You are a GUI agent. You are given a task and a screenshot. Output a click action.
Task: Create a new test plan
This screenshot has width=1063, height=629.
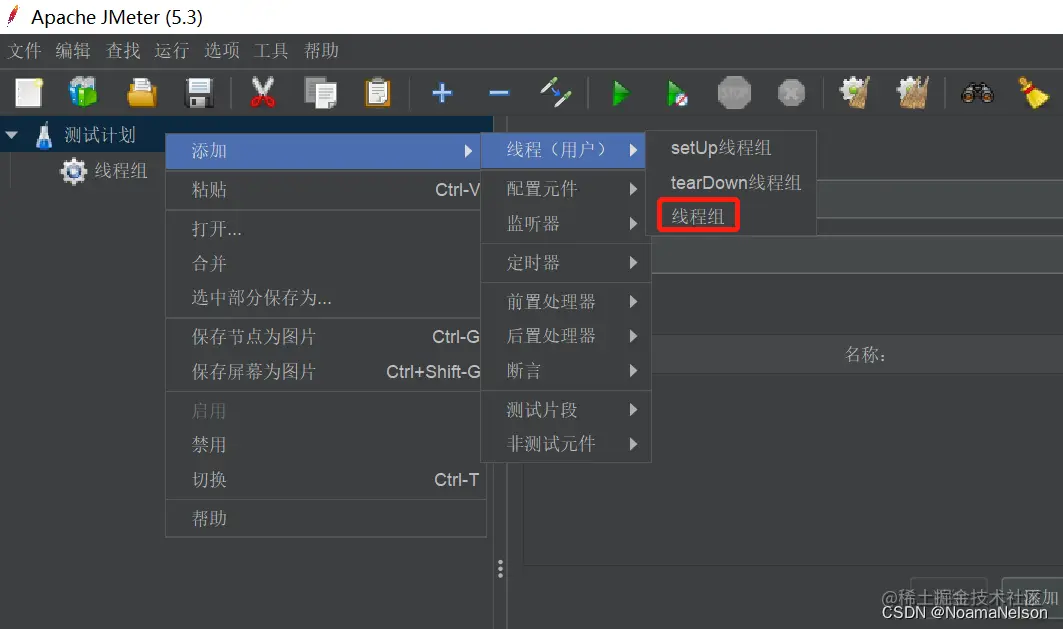point(28,92)
